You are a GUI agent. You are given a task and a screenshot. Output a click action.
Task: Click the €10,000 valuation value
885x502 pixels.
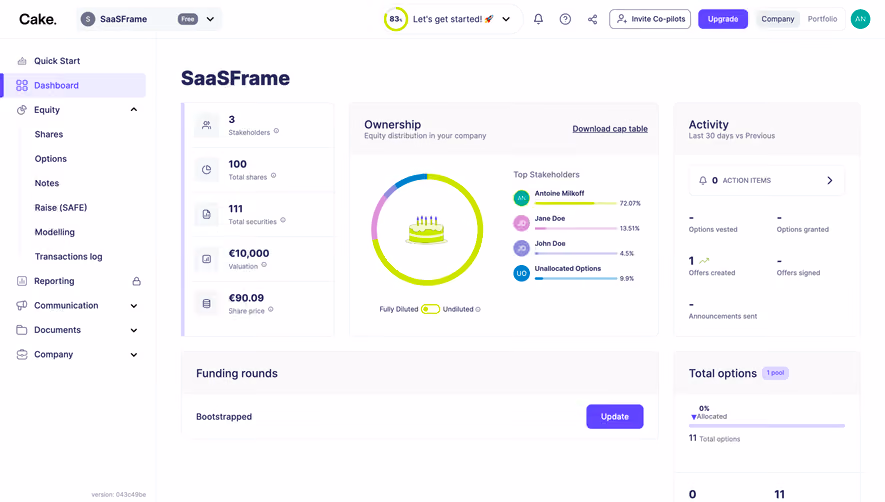249,254
